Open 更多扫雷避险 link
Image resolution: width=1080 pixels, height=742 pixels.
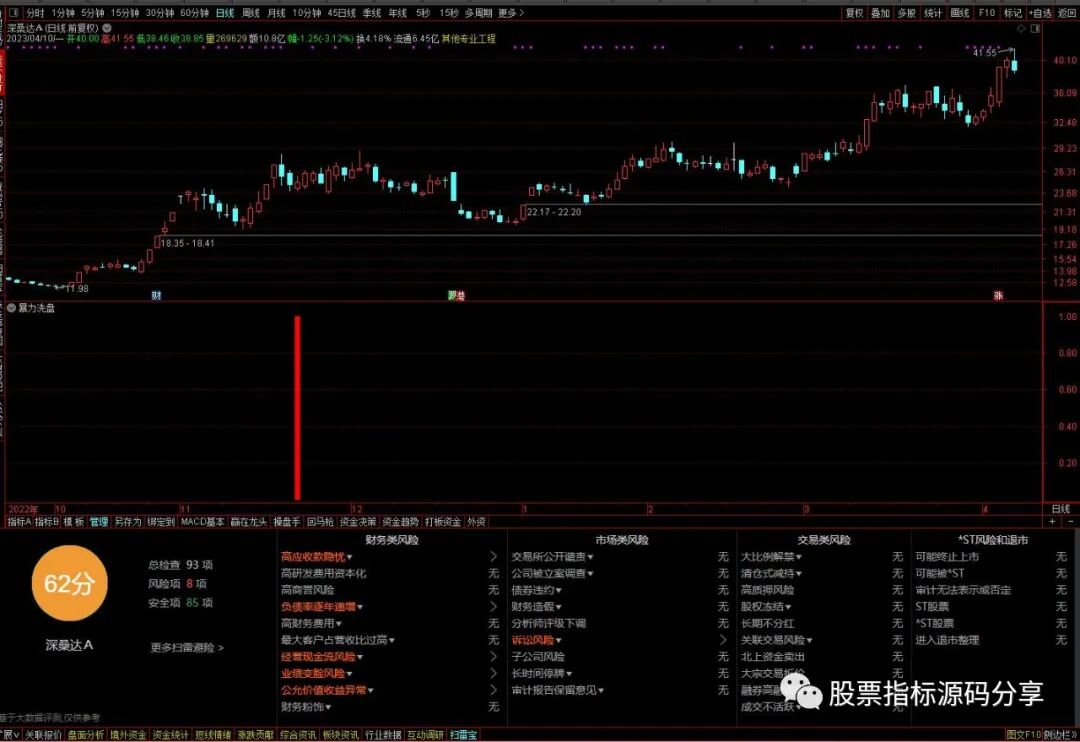(187, 648)
